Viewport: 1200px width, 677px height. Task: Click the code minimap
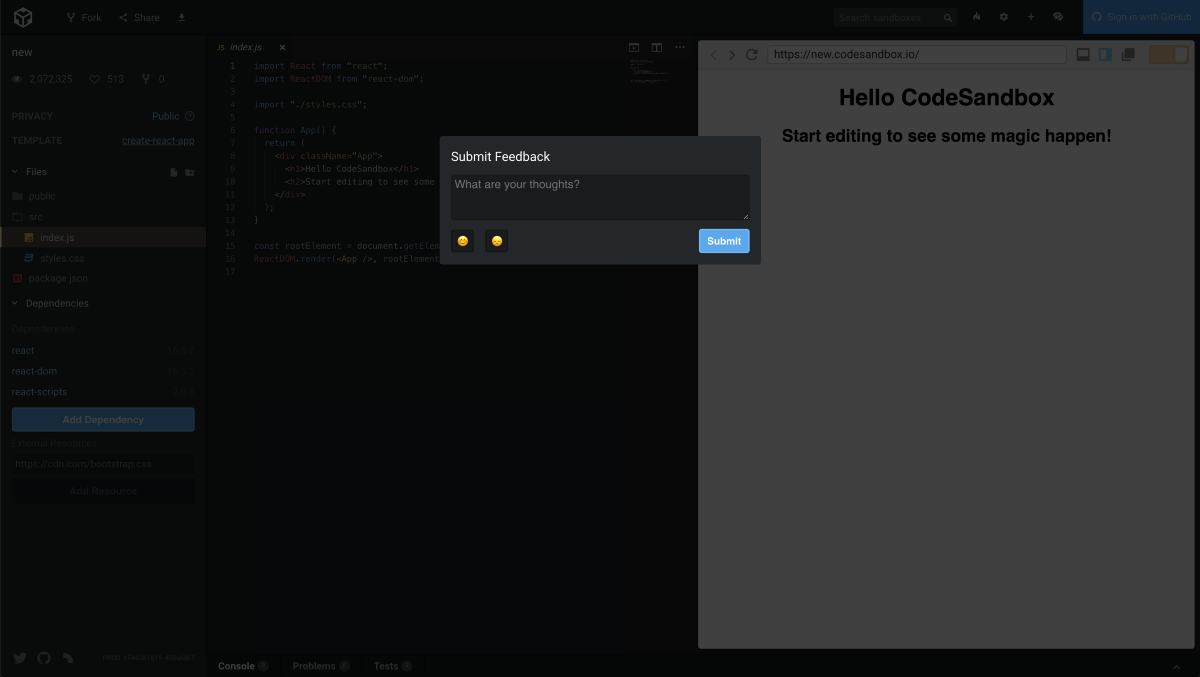pyautogui.click(x=650, y=71)
